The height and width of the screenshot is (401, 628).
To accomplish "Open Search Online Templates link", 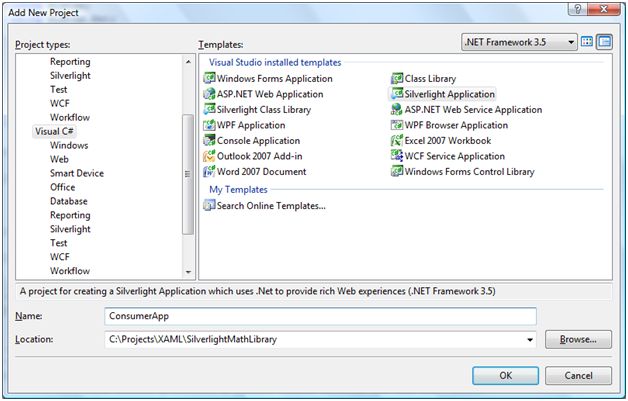I will [270, 206].
